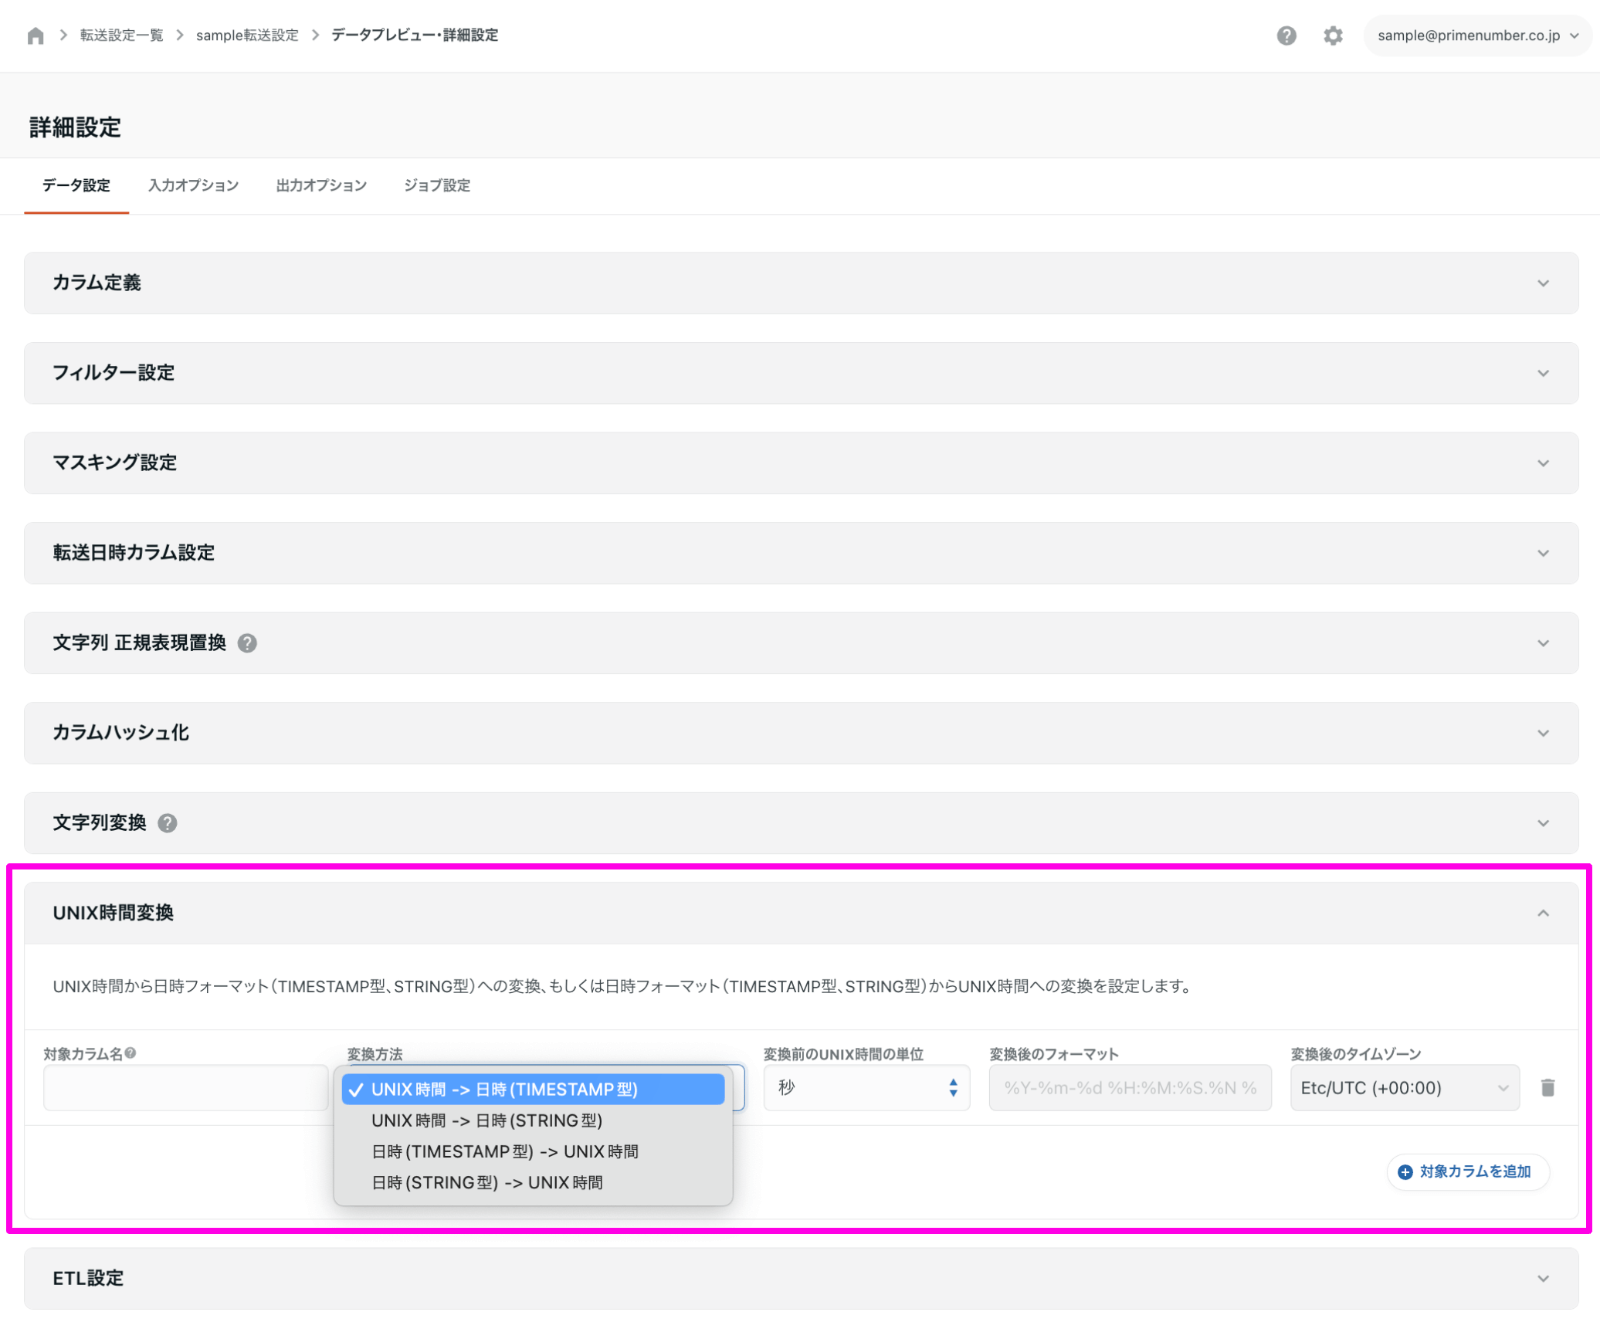Open the 変換前のUNIX時間の単位 dropdown showing 秒
Image resolution: width=1600 pixels, height=1326 pixels.
click(867, 1088)
